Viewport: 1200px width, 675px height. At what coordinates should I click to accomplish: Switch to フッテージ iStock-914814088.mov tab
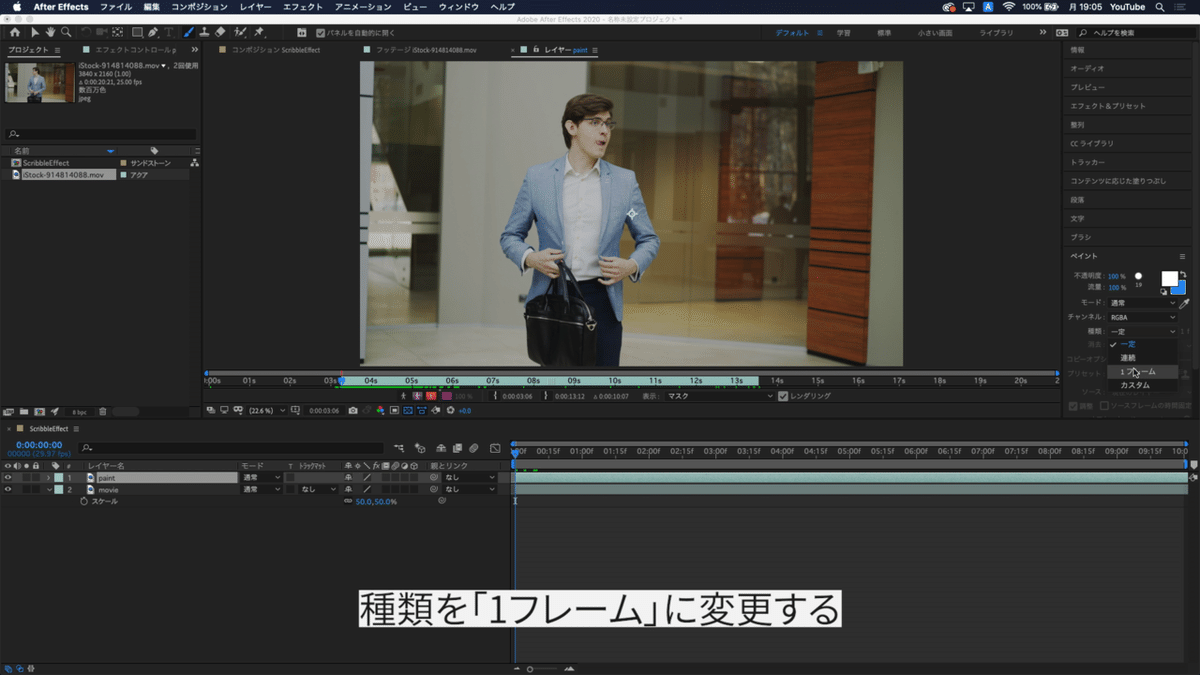425,49
